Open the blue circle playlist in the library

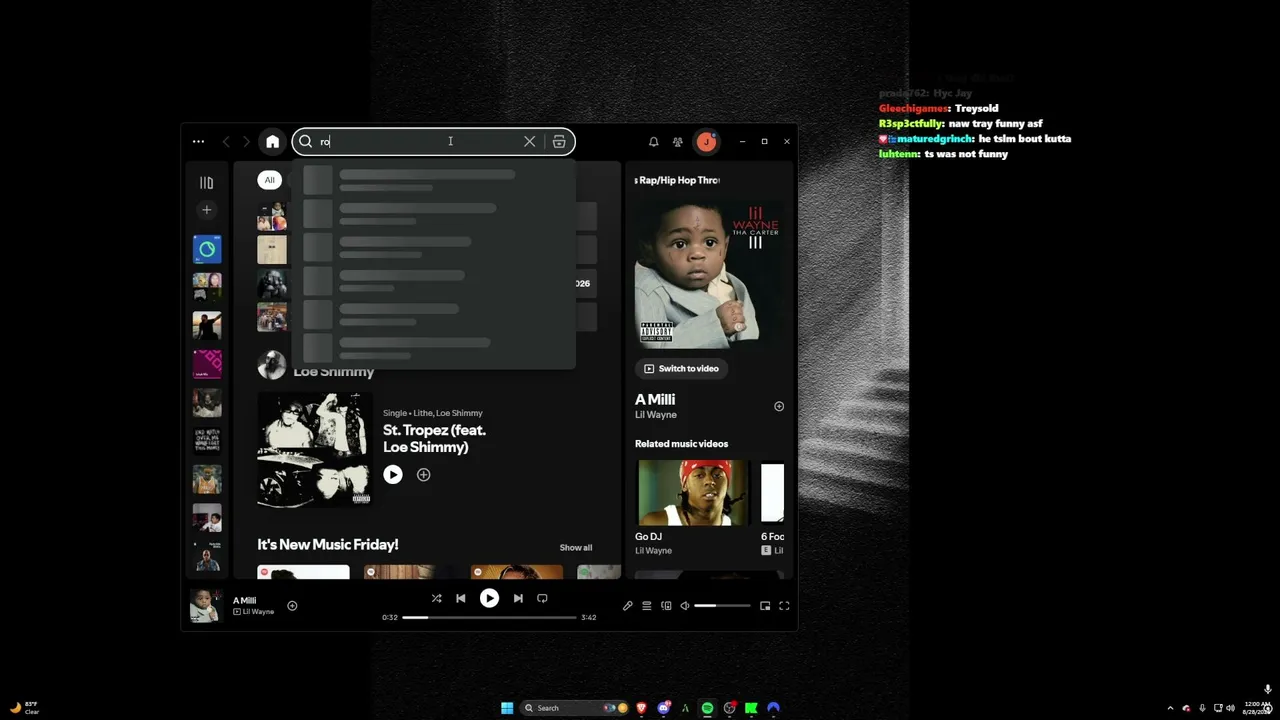pos(207,249)
